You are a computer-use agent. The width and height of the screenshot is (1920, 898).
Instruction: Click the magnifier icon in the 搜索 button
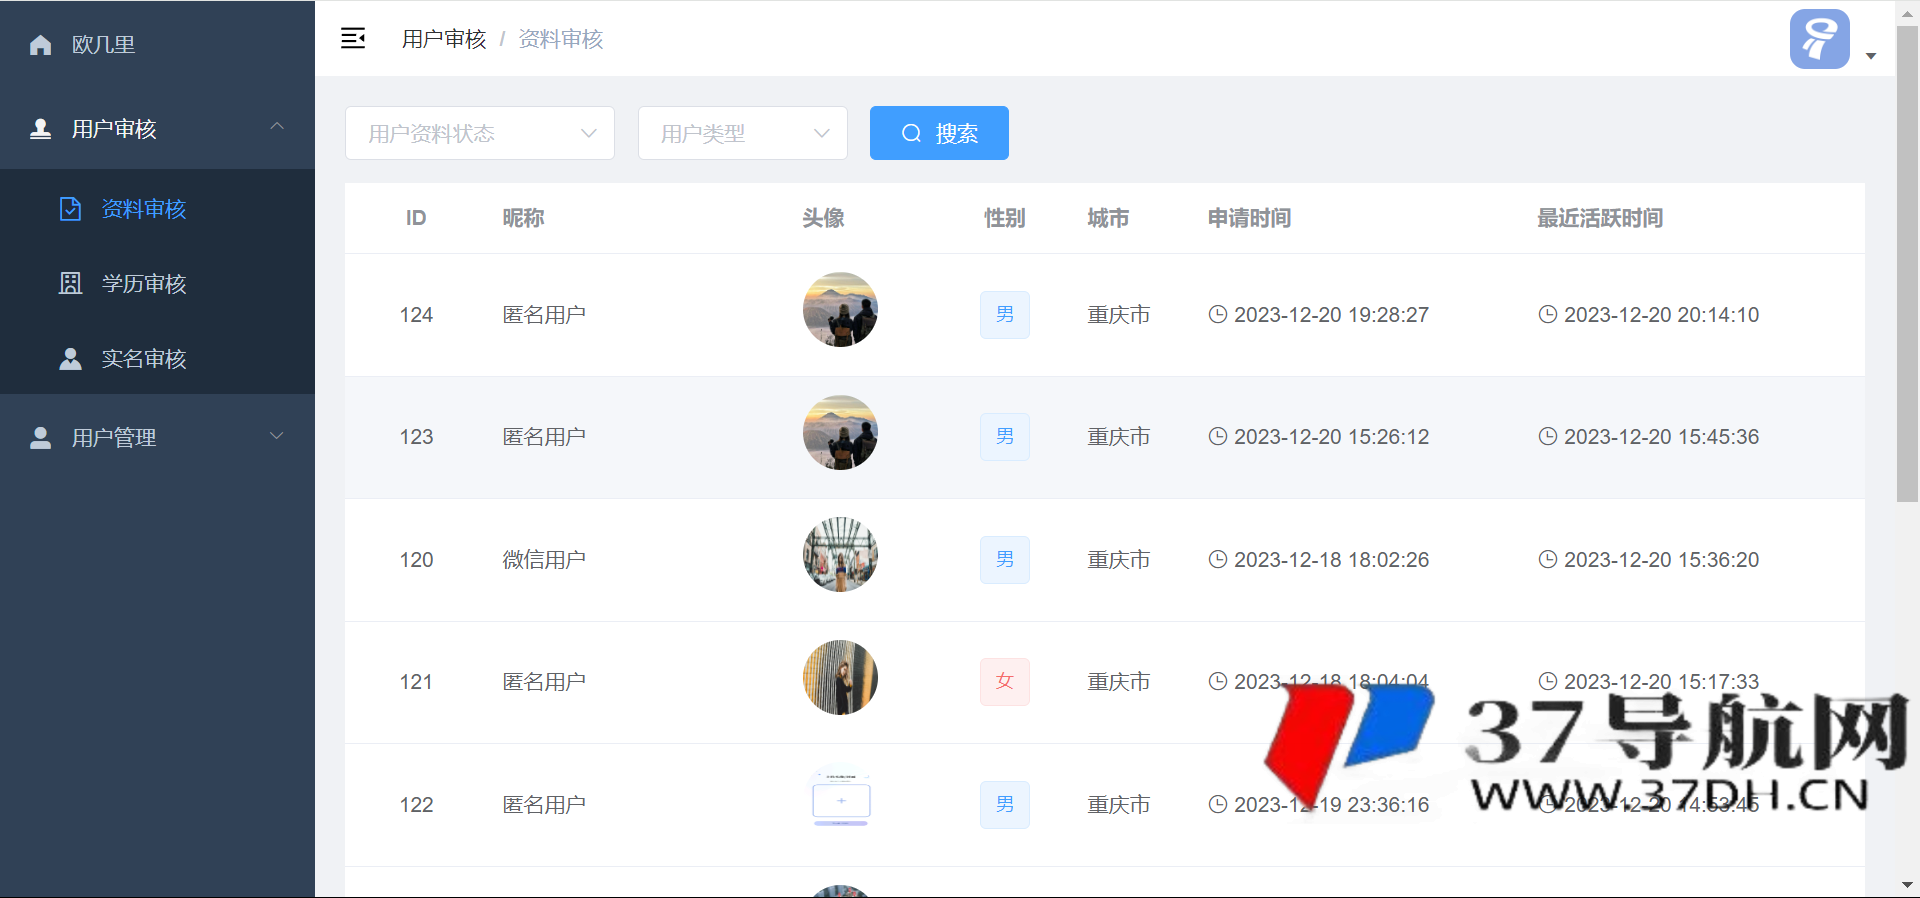(x=911, y=133)
